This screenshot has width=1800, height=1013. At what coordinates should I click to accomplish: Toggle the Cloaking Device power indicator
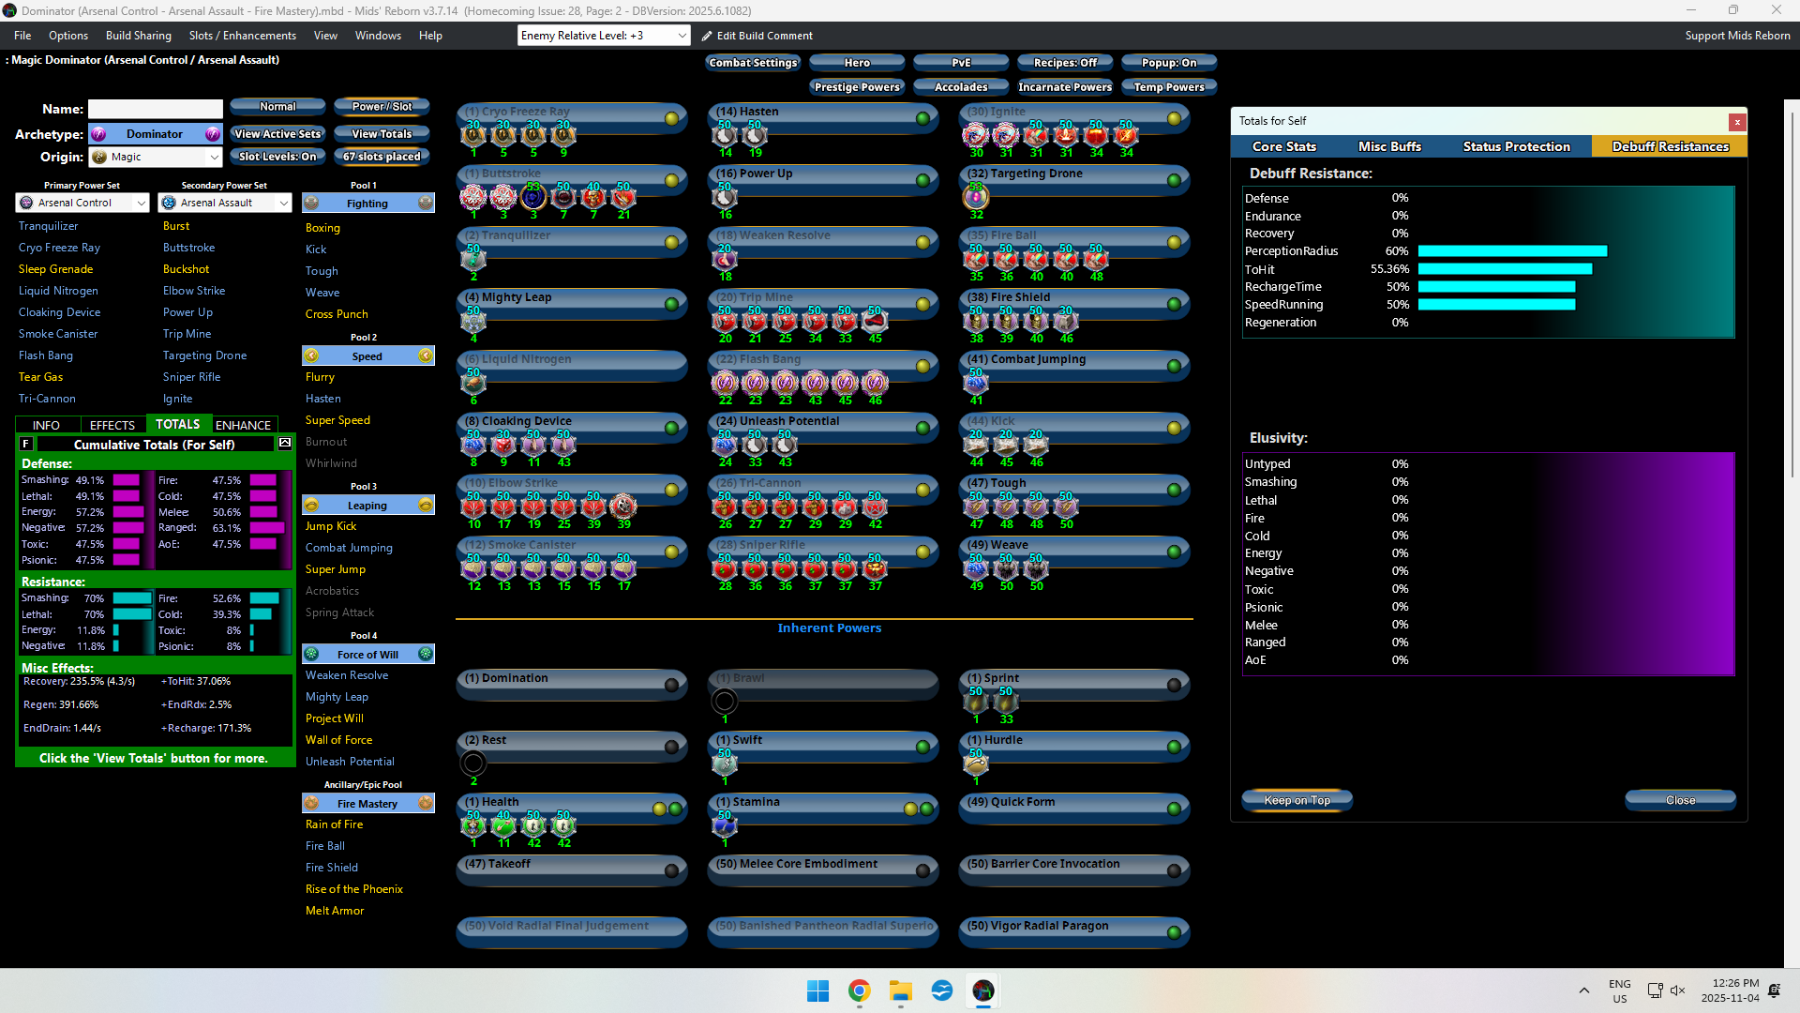click(x=671, y=428)
